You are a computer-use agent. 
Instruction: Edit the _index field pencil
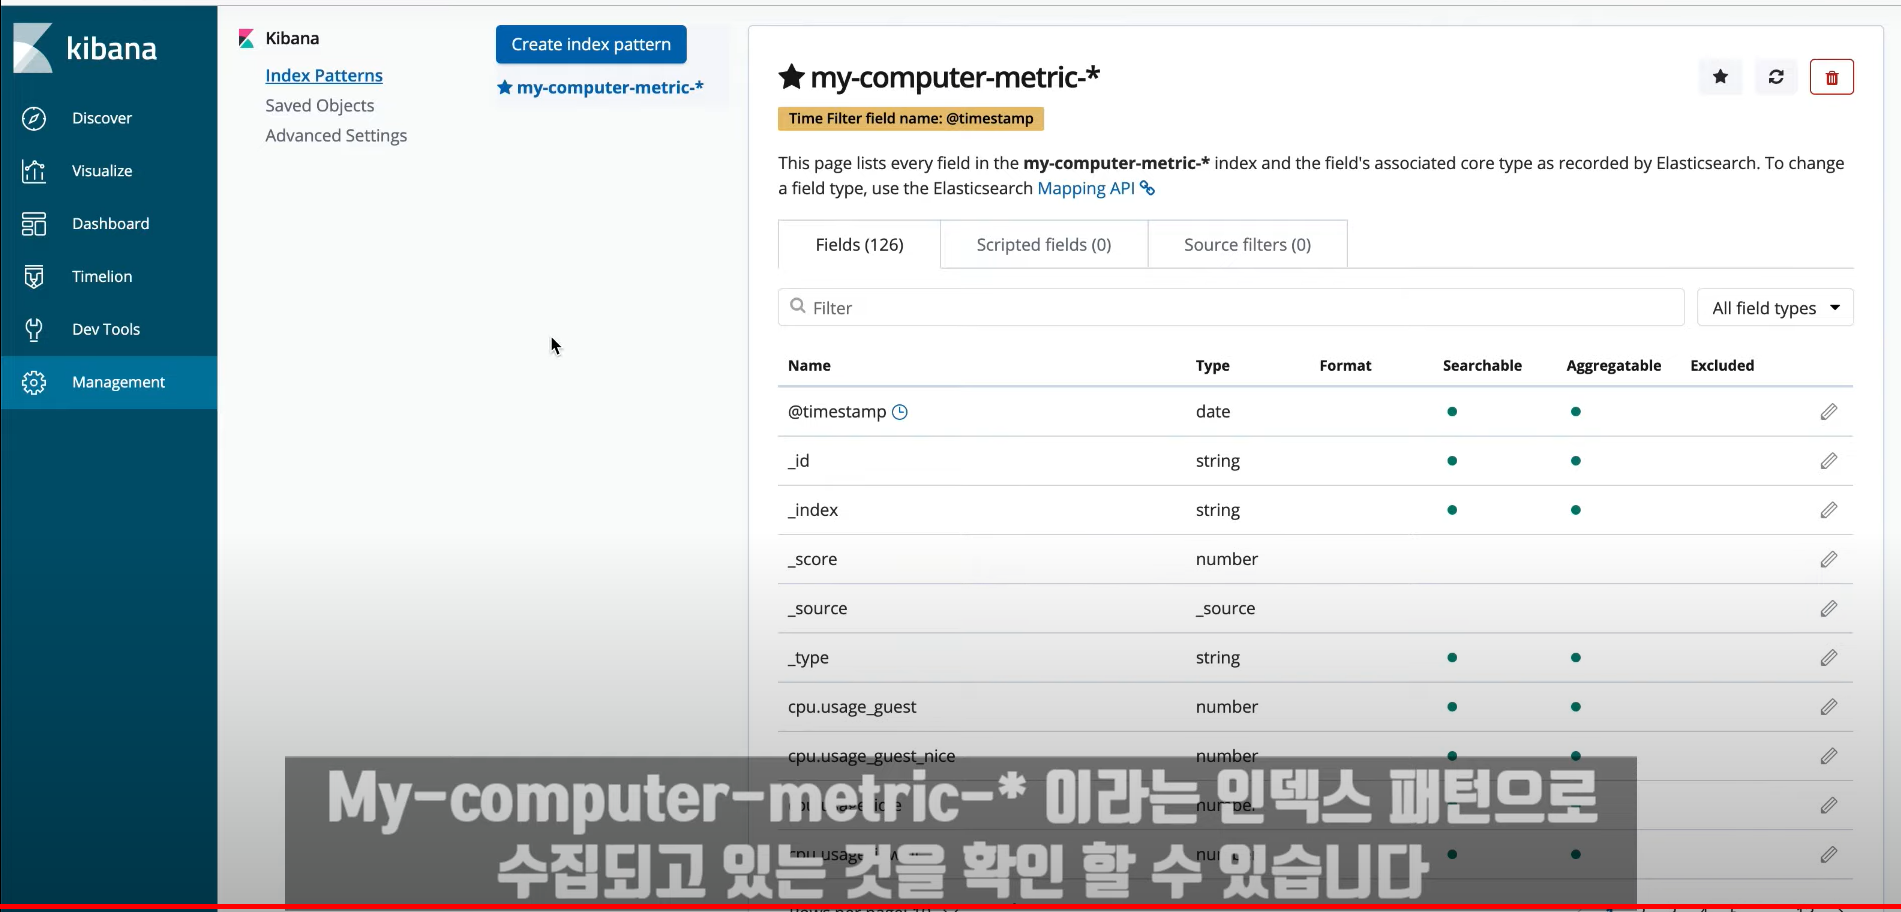1829,510
